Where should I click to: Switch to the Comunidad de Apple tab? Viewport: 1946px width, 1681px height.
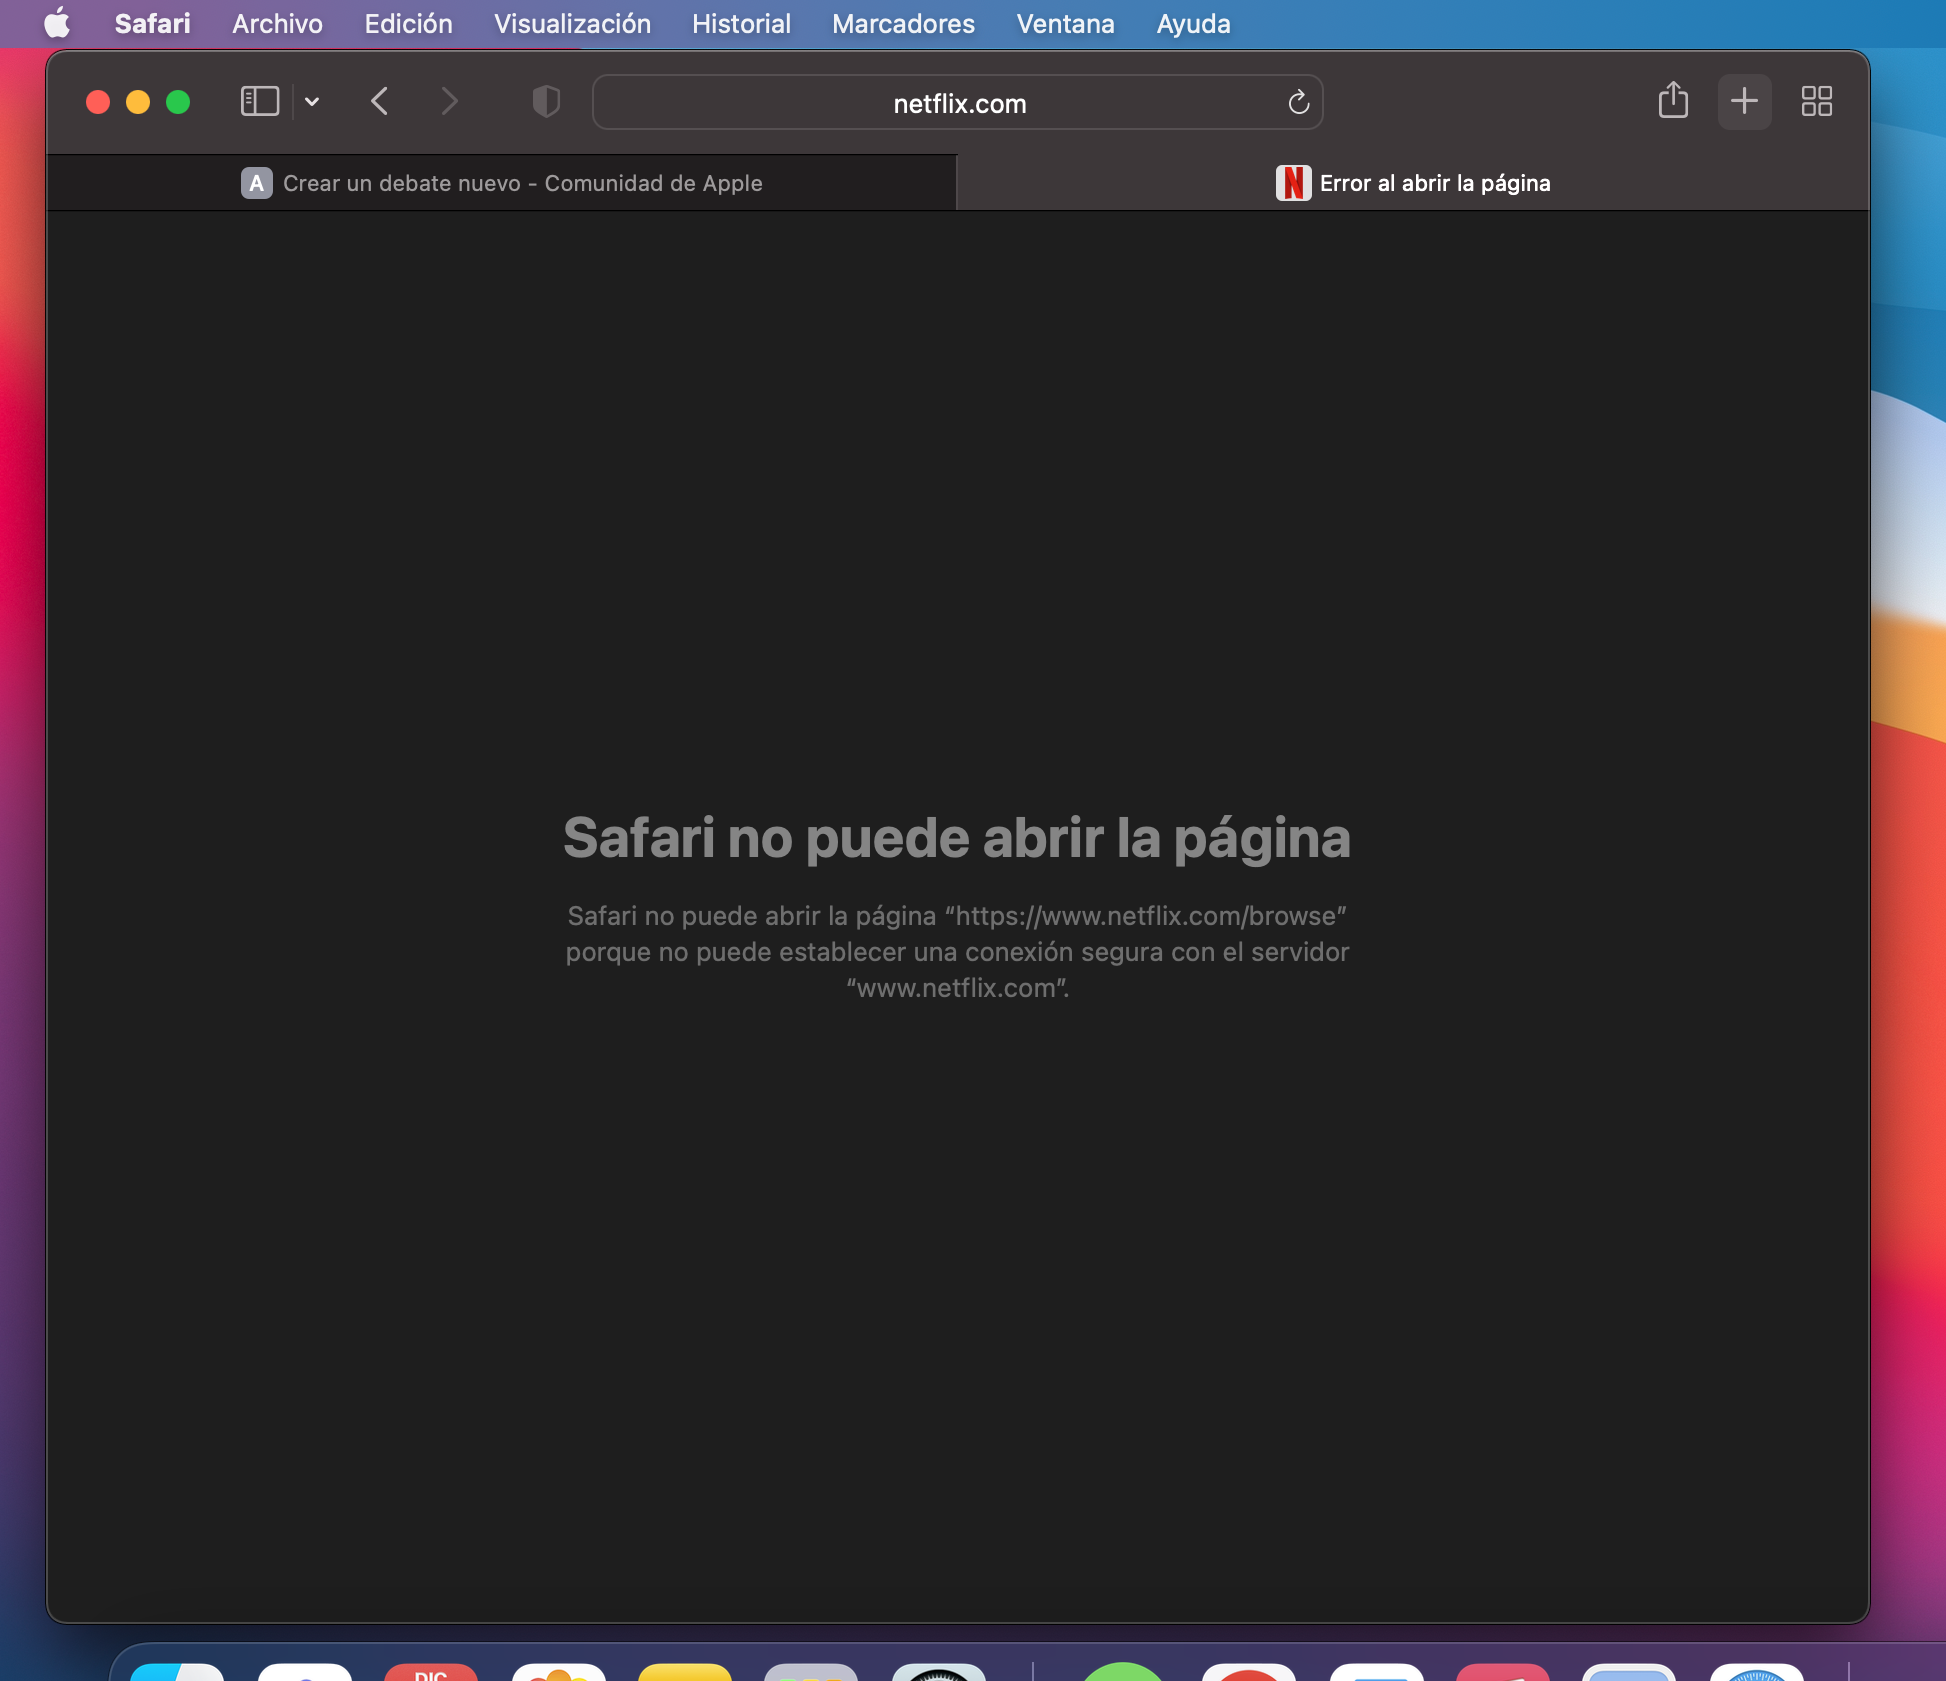point(502,183)
